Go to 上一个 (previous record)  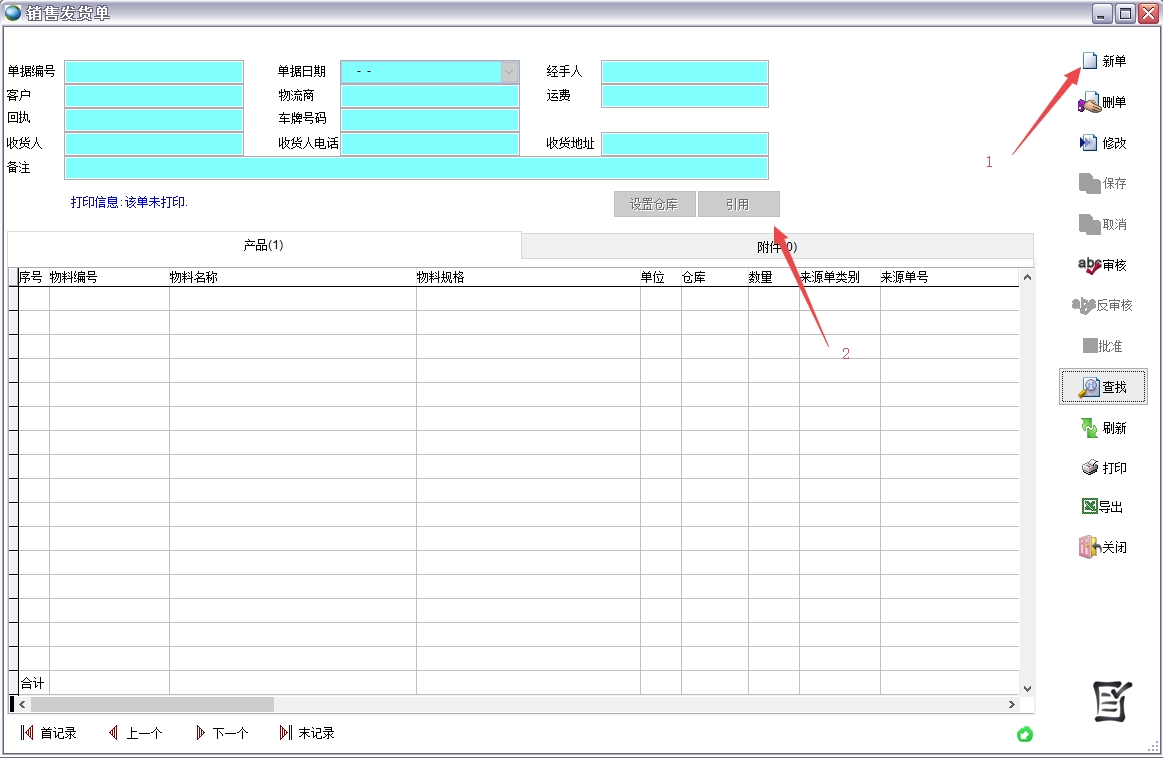135,733
